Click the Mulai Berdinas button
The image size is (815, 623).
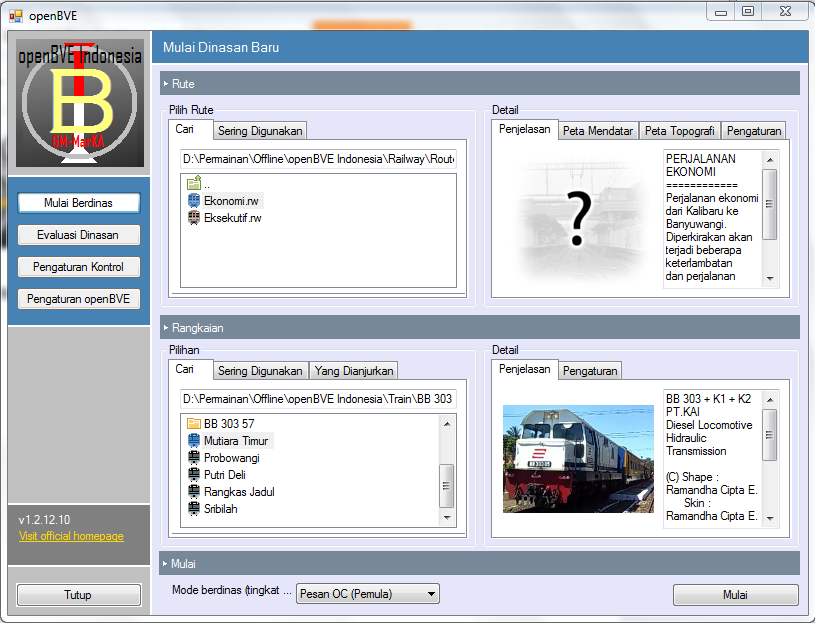point(78,203)
